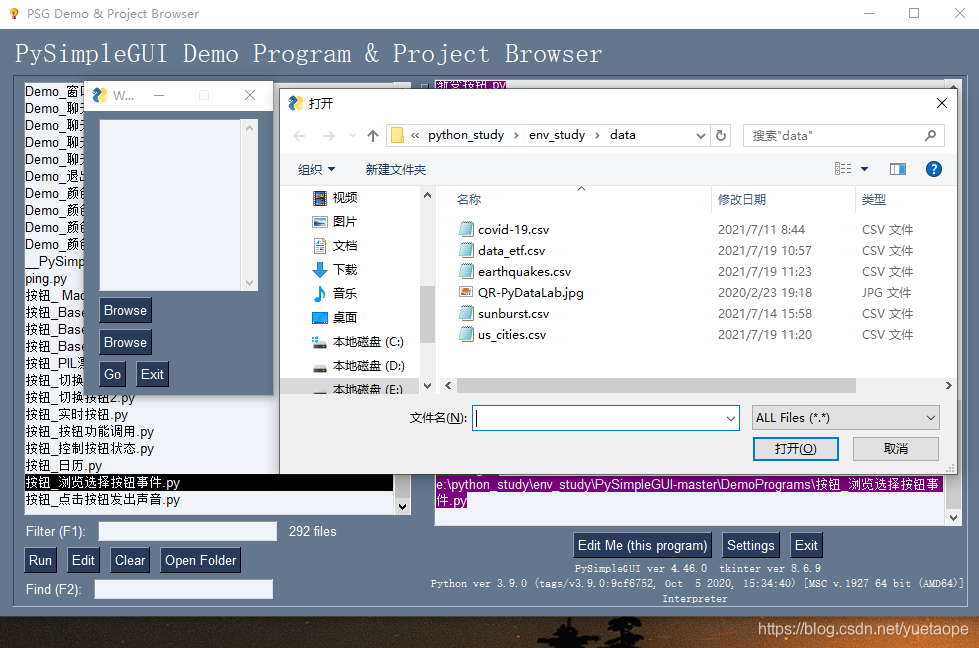Click the Open Folder button

[x=200, y=560]
